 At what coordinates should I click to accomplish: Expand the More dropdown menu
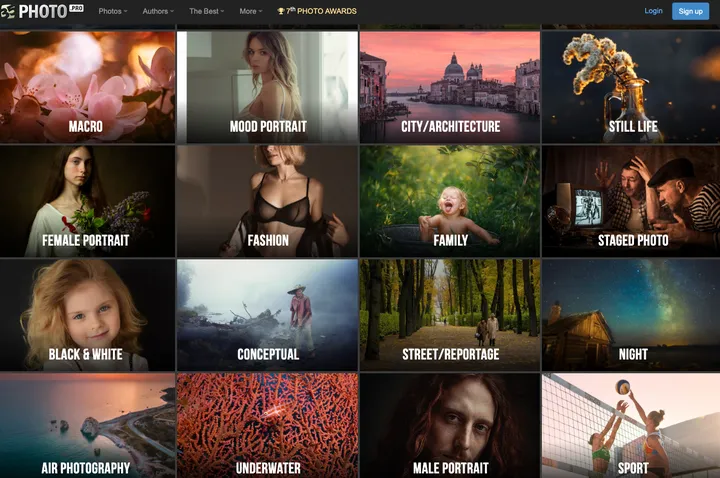[251, 11]
